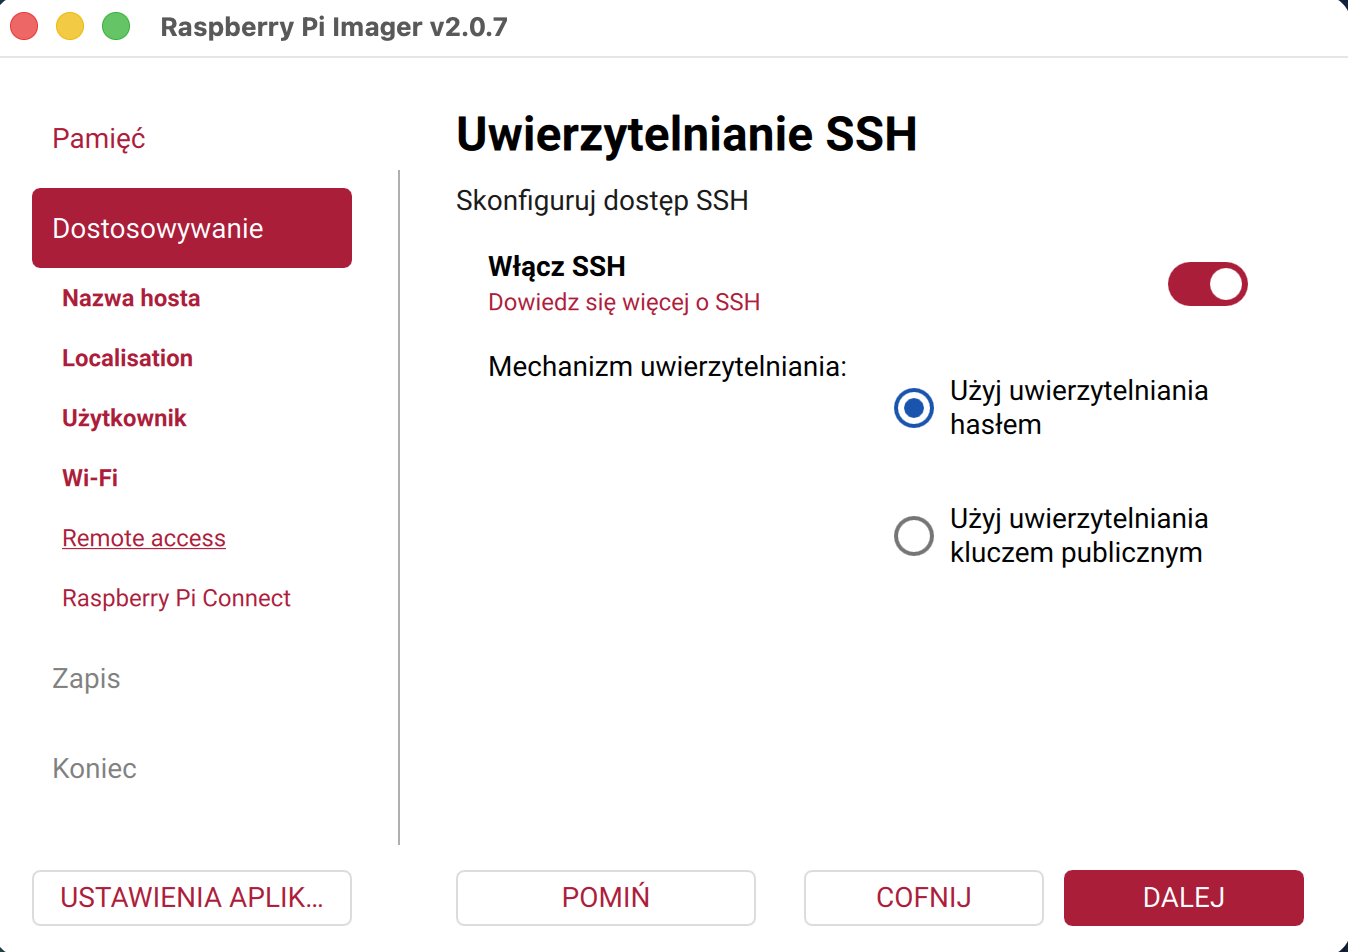Click the green maximize window button

click(116, 26)
